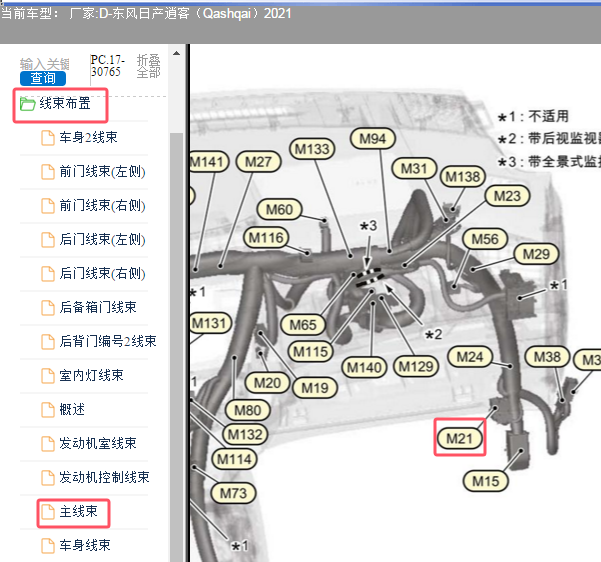Click the green 线束布置 folder icon

(x=28, y=104)
